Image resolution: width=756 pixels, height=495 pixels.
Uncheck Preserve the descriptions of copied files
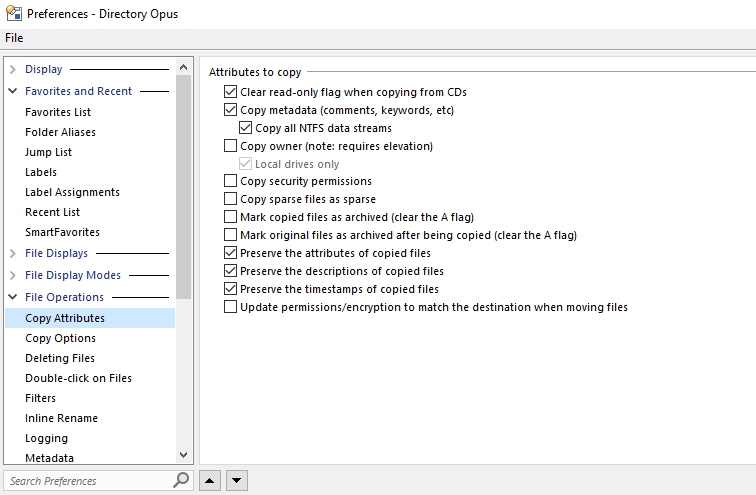pos(230,271)
